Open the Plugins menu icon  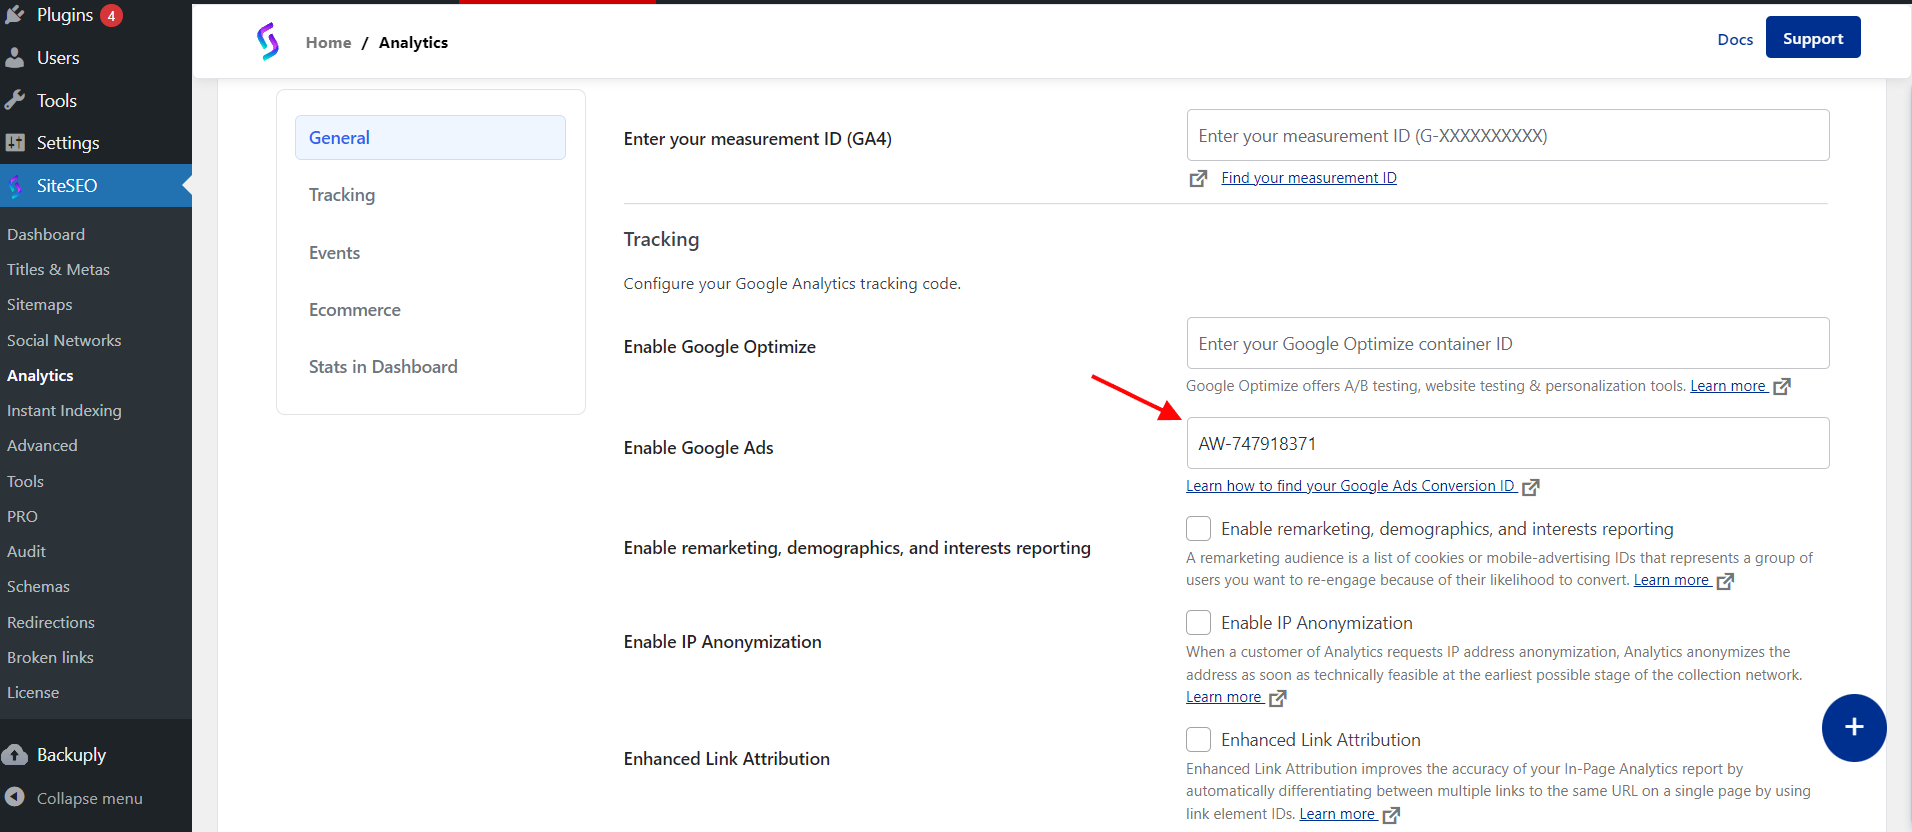[15, 14]
